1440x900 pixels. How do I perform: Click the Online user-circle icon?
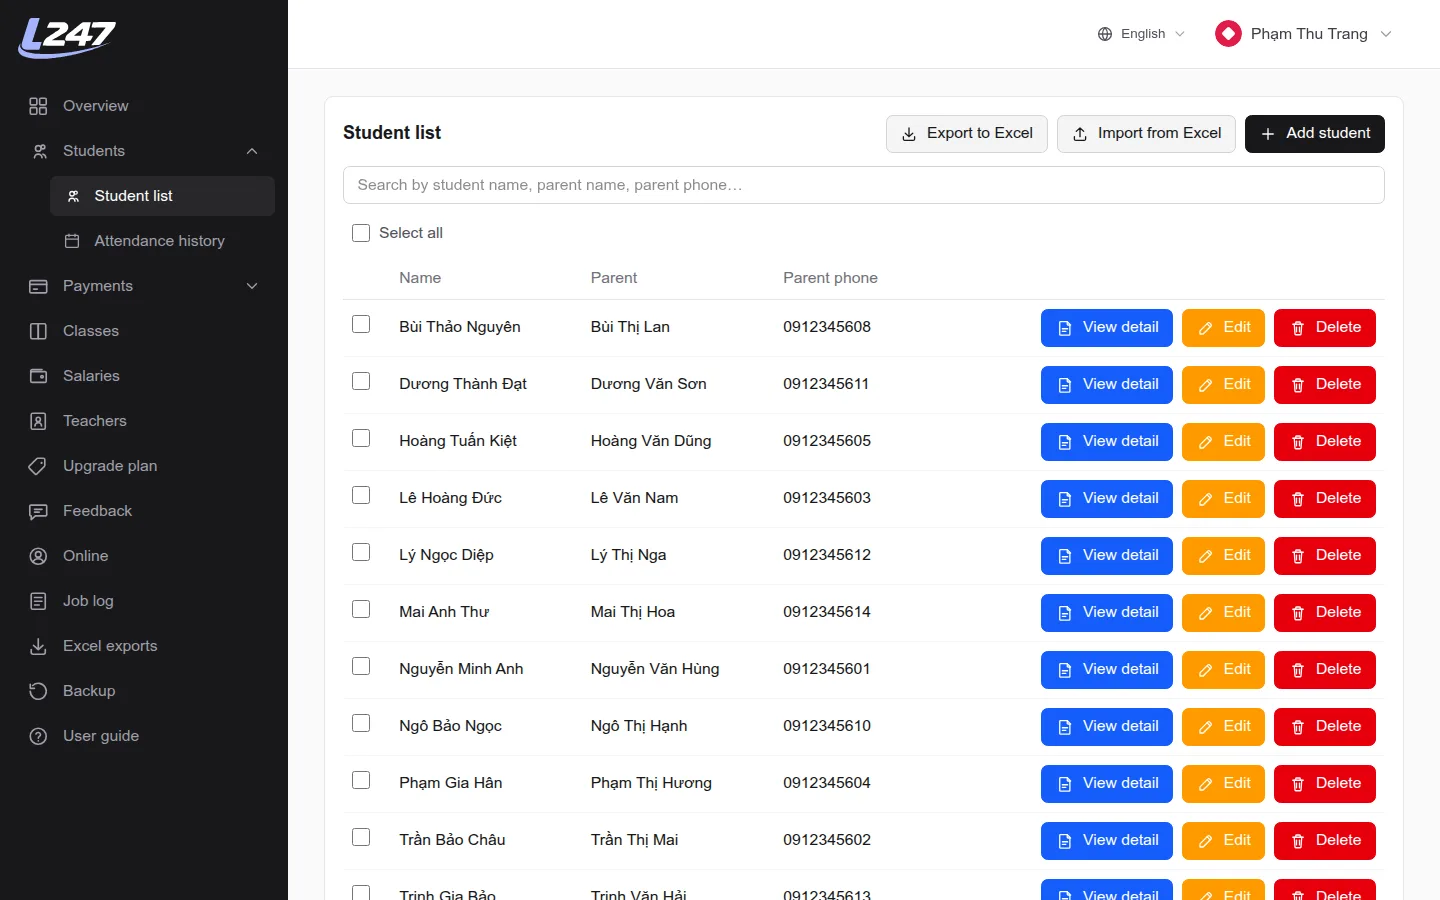click(x=38, y=556)
